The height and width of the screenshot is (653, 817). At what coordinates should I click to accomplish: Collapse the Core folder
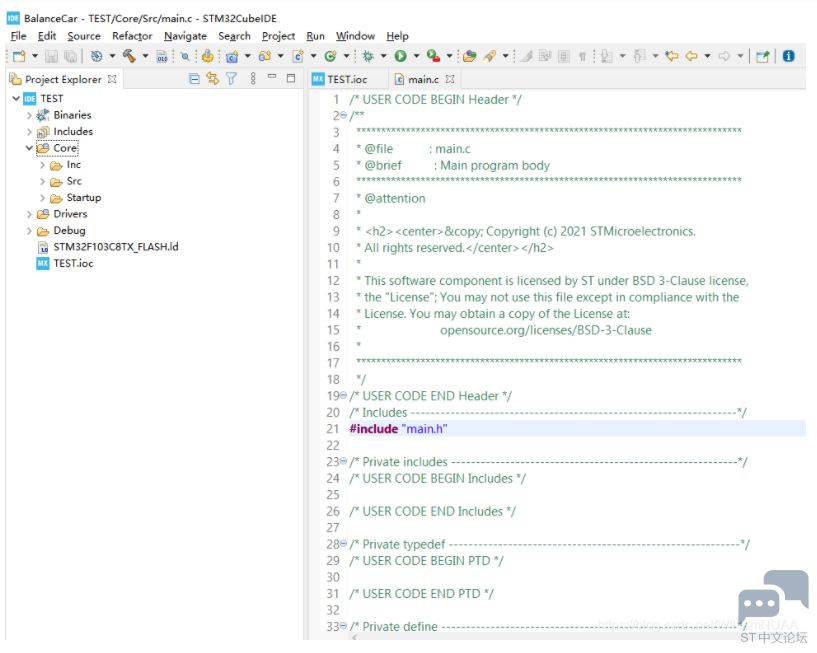tap(29, 148)
